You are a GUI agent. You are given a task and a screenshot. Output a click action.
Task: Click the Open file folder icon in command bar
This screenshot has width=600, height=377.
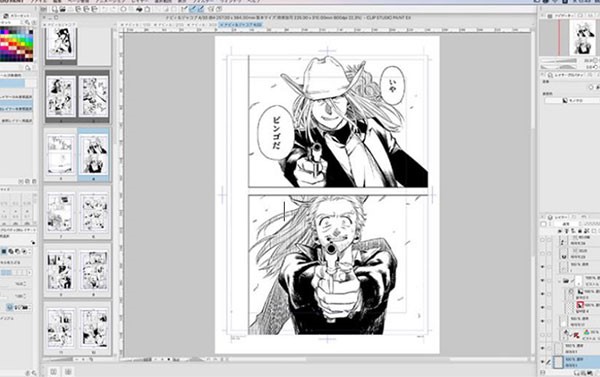coord(62,9)
